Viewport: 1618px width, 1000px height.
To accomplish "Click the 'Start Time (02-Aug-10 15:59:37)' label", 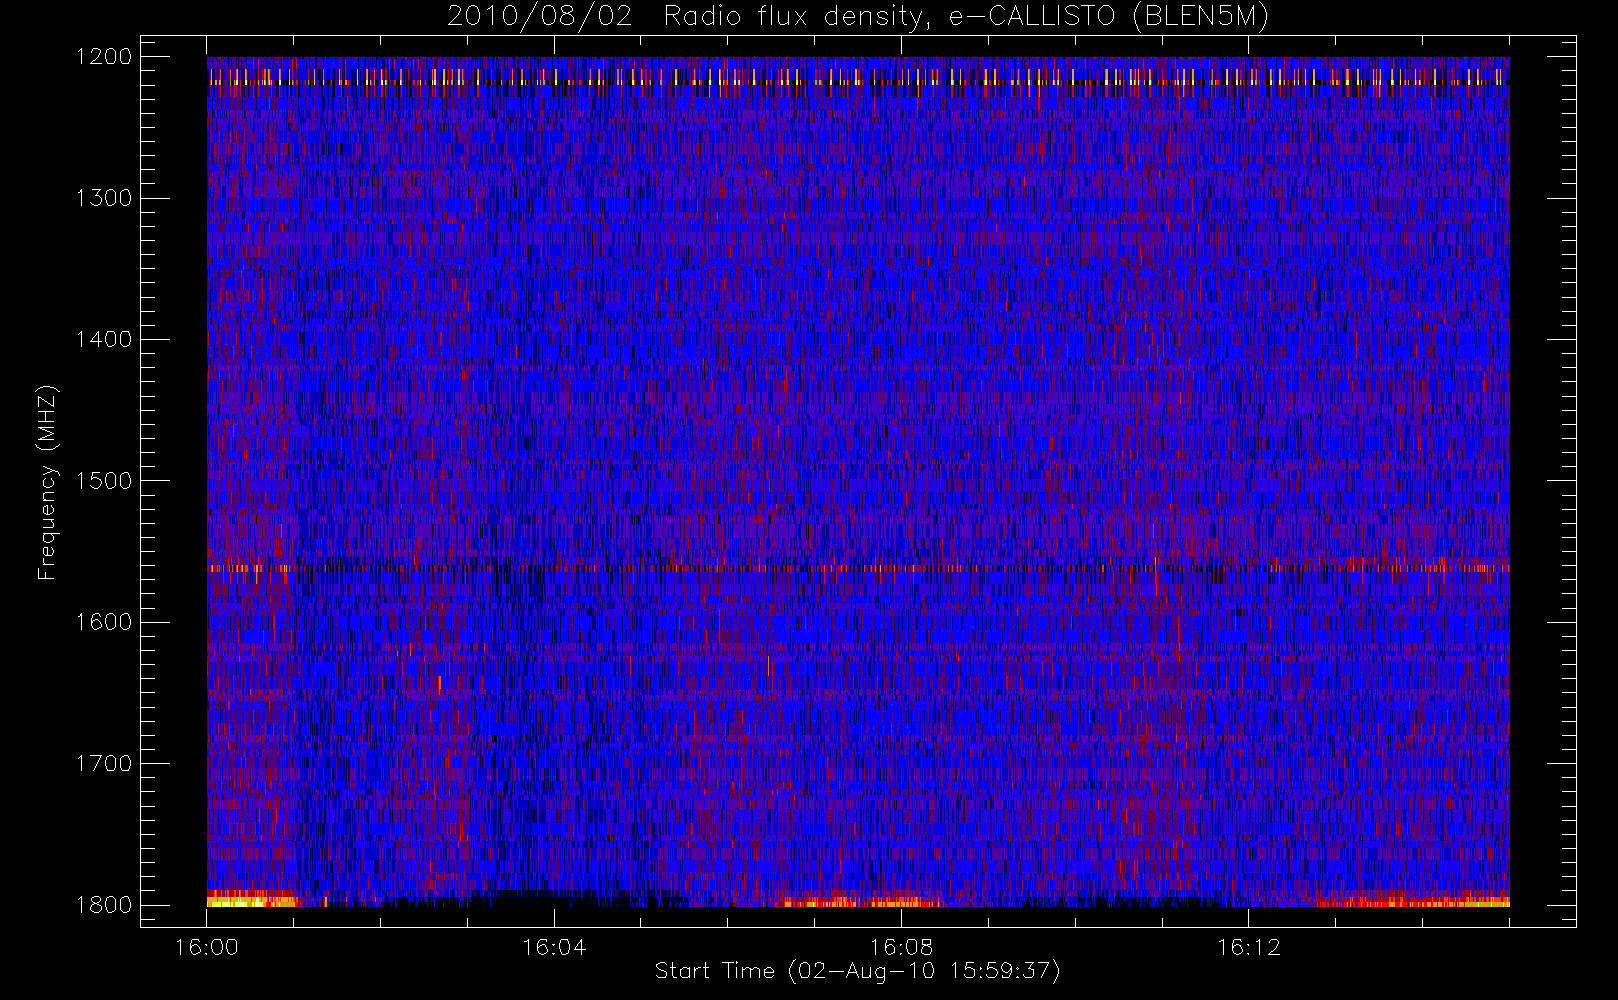I will click(858, 971).
